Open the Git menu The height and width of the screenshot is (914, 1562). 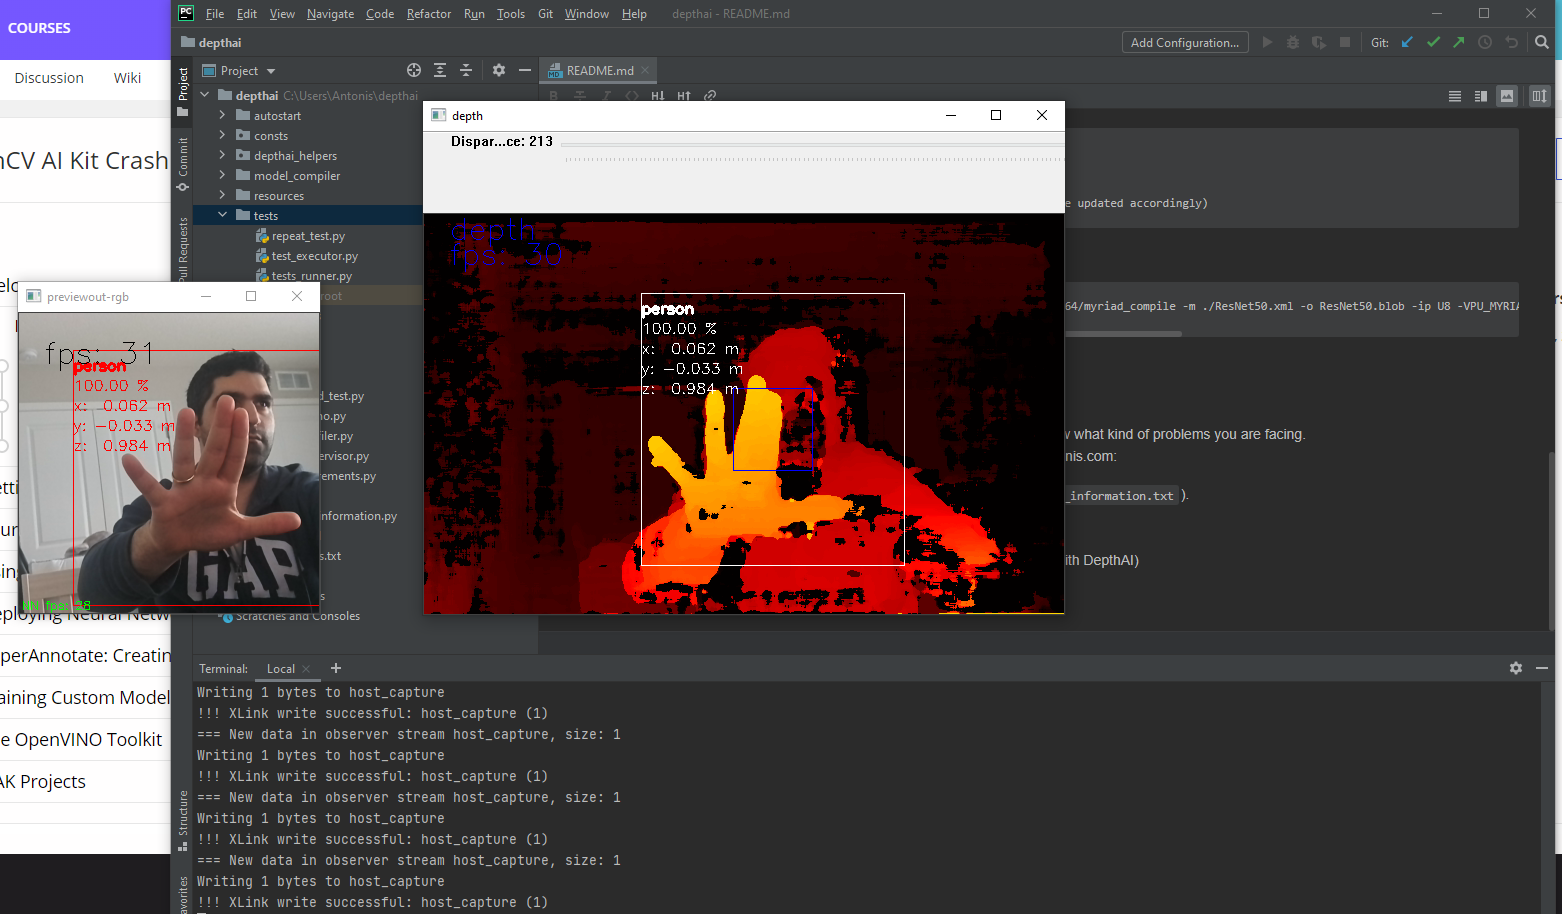click(x=545, y=14)
